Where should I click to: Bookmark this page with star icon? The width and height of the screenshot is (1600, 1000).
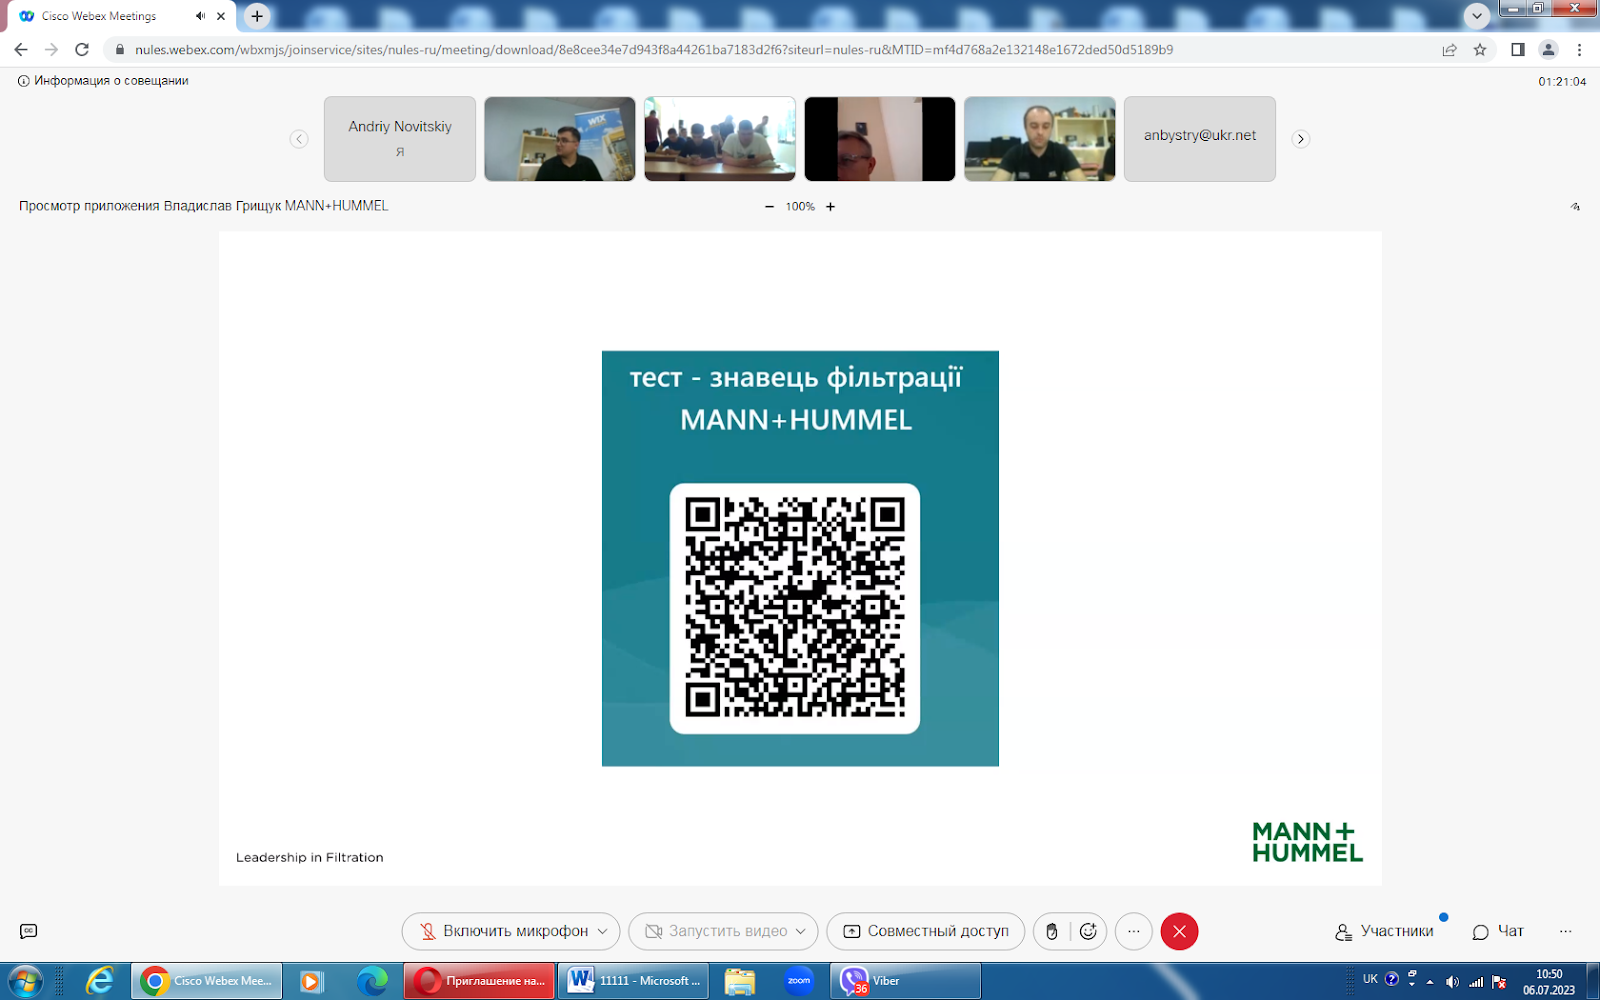click(x=1480, y=50)
